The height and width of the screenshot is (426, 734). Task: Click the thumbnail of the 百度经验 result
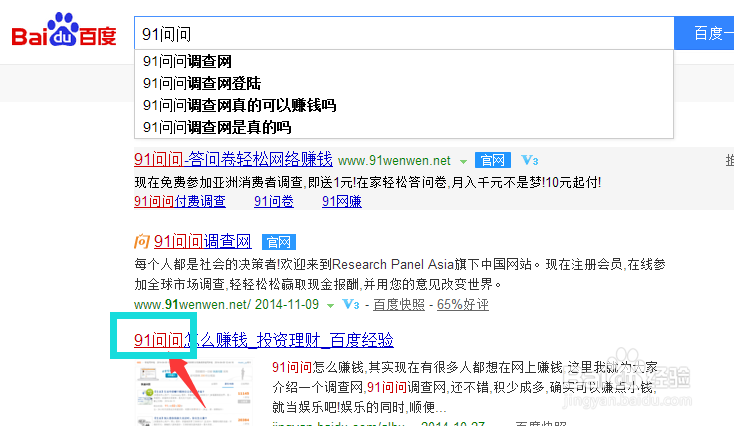194,392
